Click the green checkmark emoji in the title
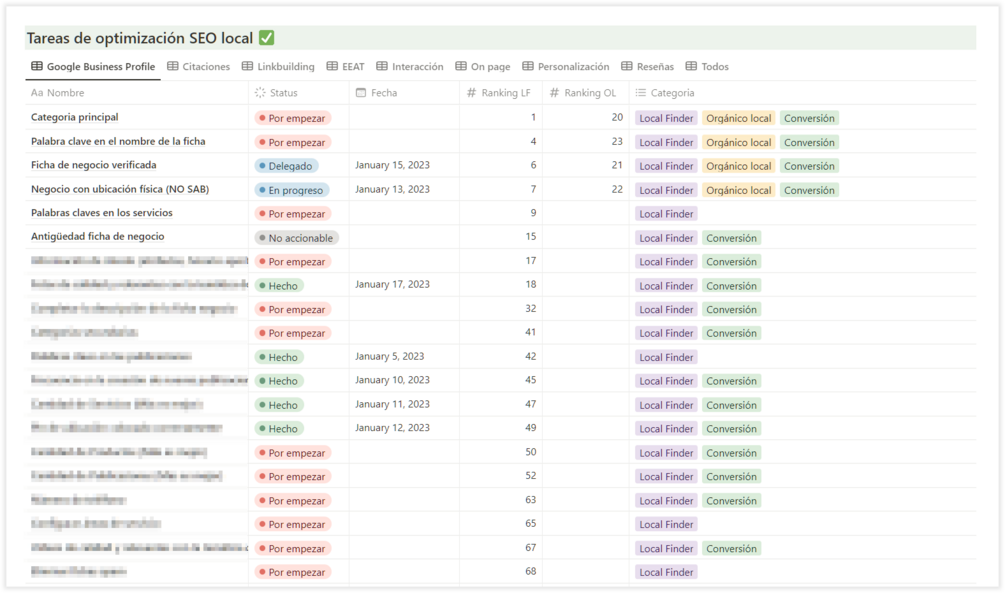Viewport: 1005px width, 593px height. 266,38
